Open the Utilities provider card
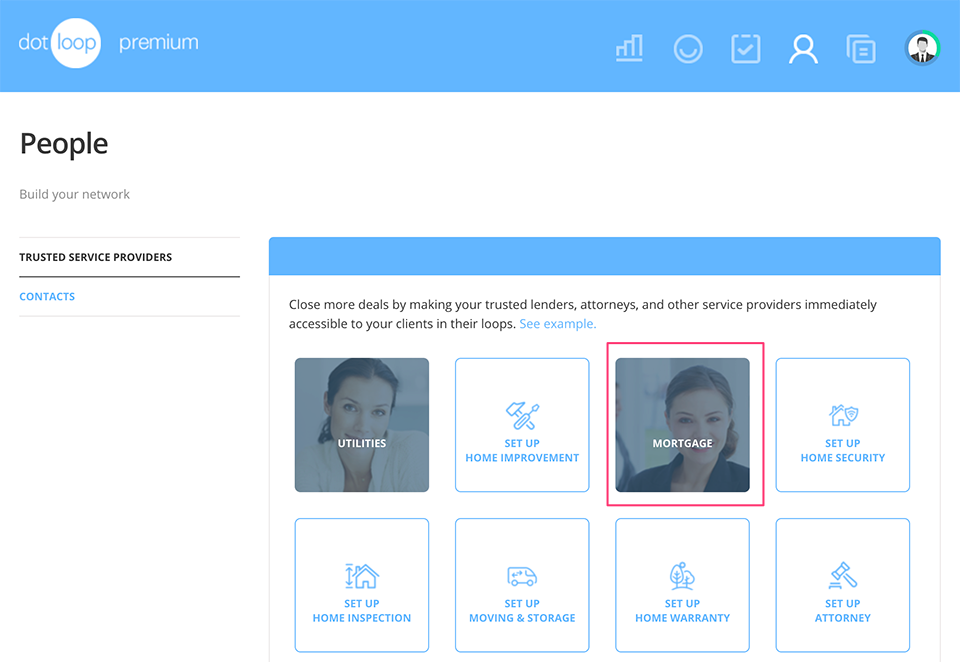The image size is (960, 662). coord(362,425)
